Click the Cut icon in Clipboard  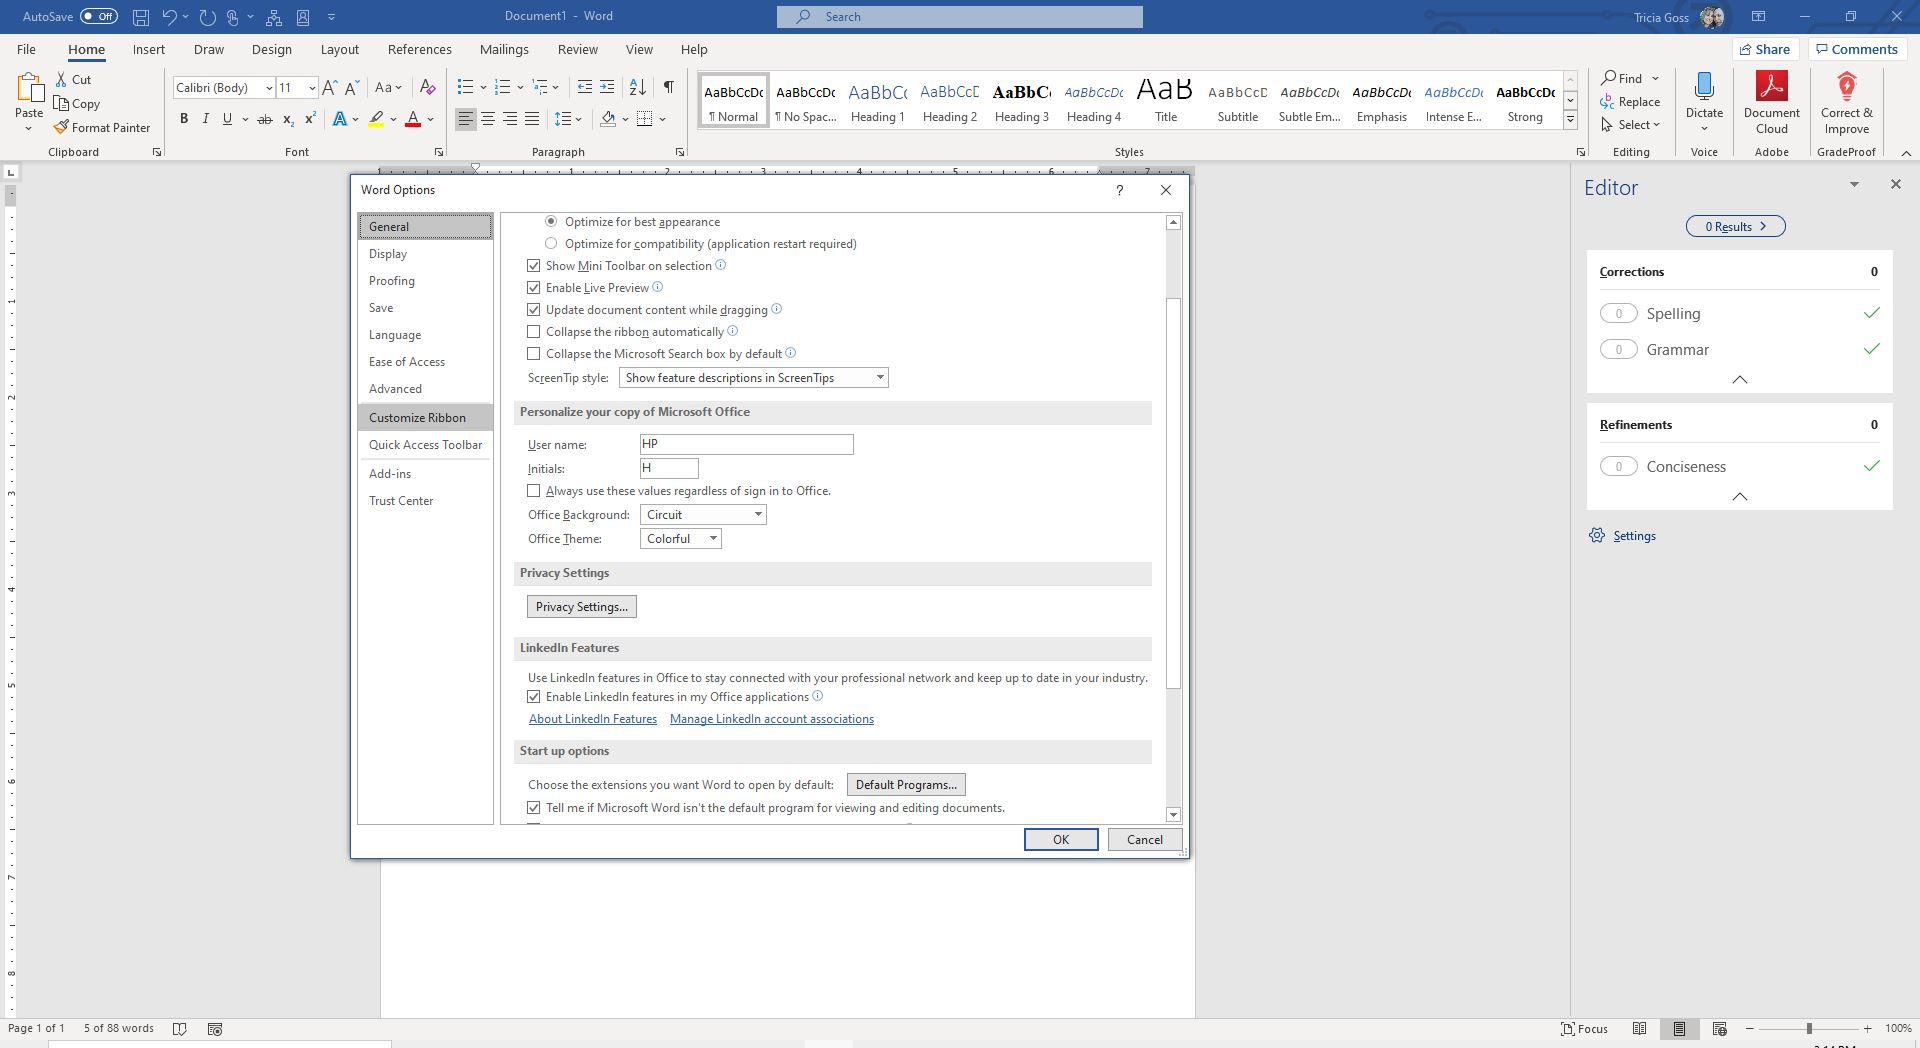pyautogui.click(x=73, y=79)
